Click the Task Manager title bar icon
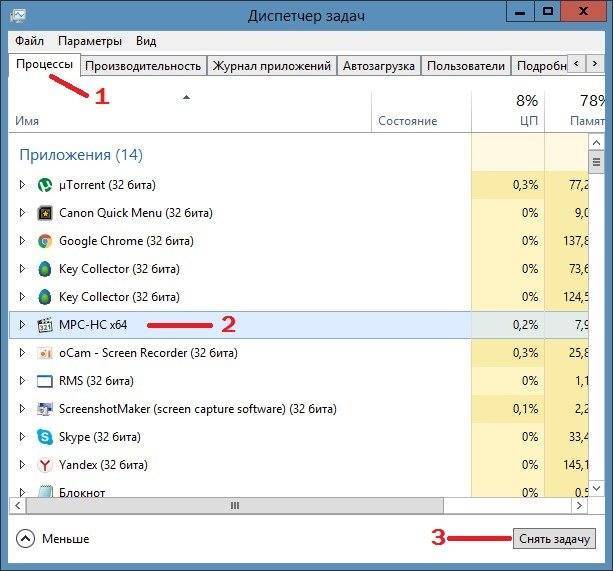The width and height of the screenshot is (613, 571). [x=18, y=15]
